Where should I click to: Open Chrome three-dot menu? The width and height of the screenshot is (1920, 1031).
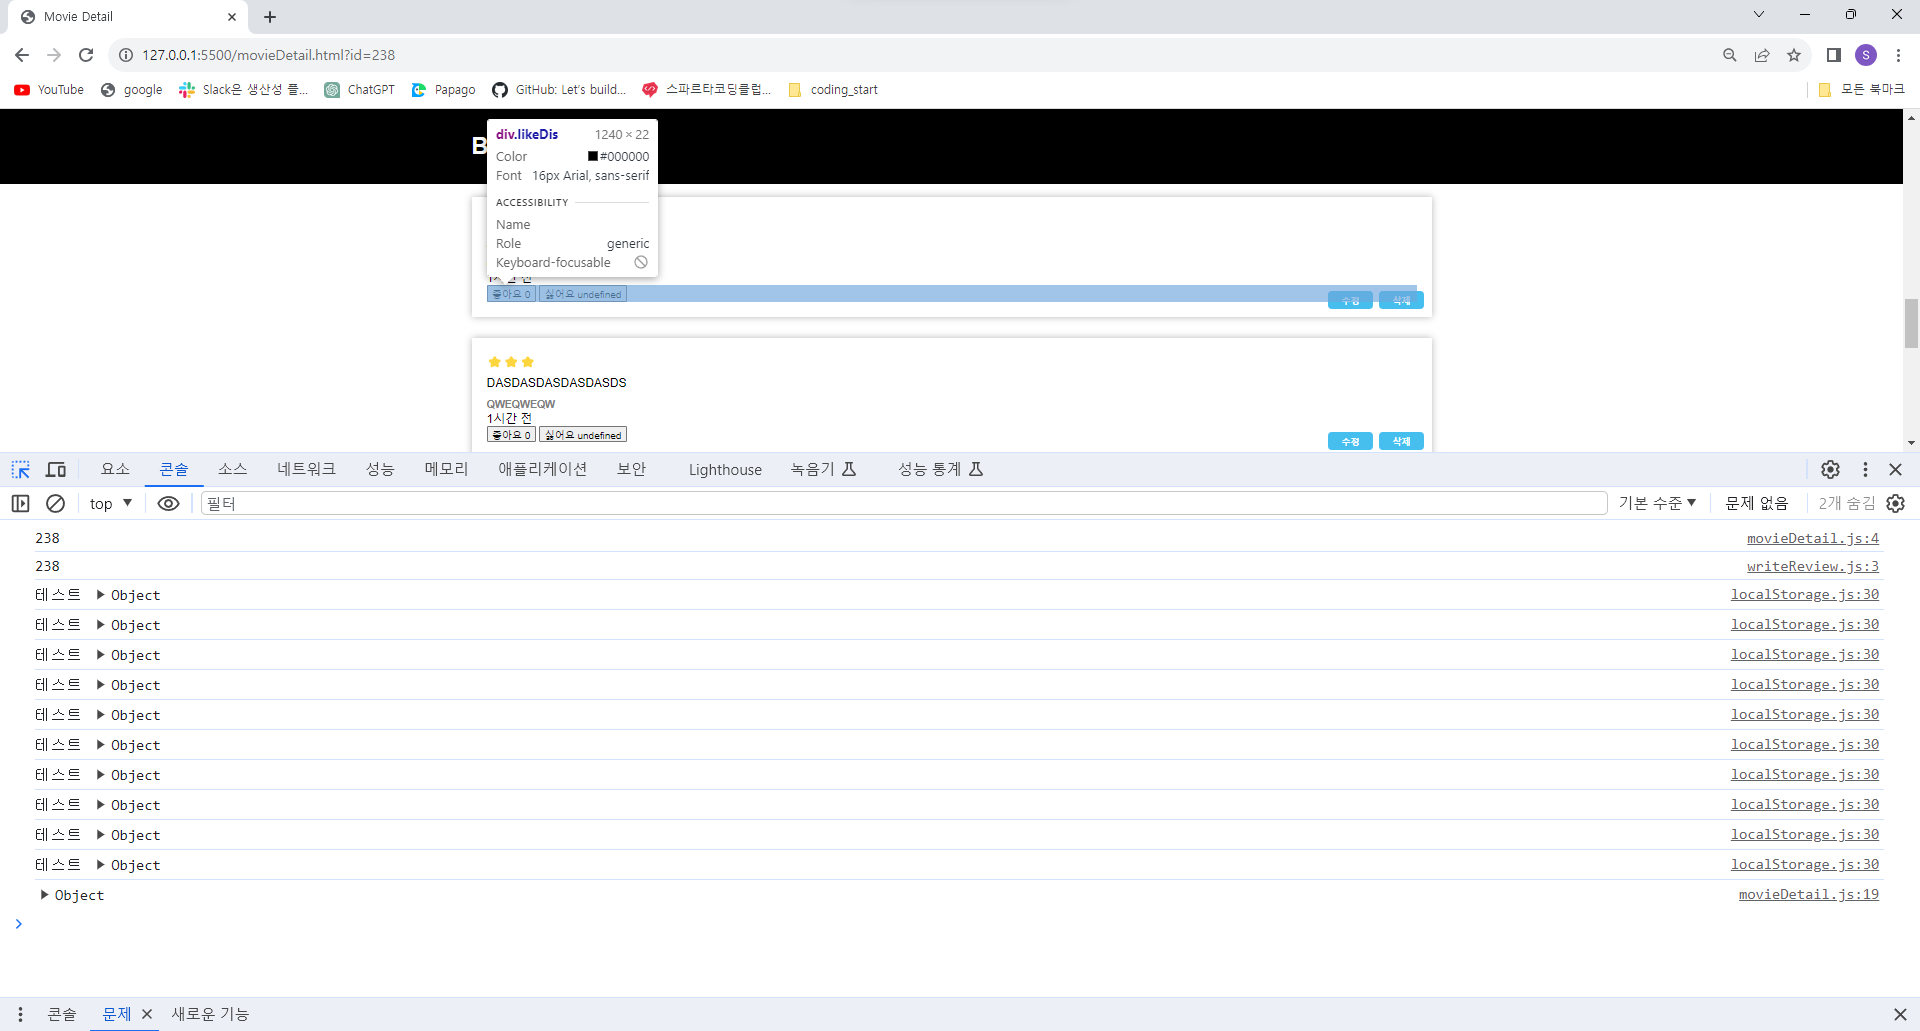tap(1898, 55)
